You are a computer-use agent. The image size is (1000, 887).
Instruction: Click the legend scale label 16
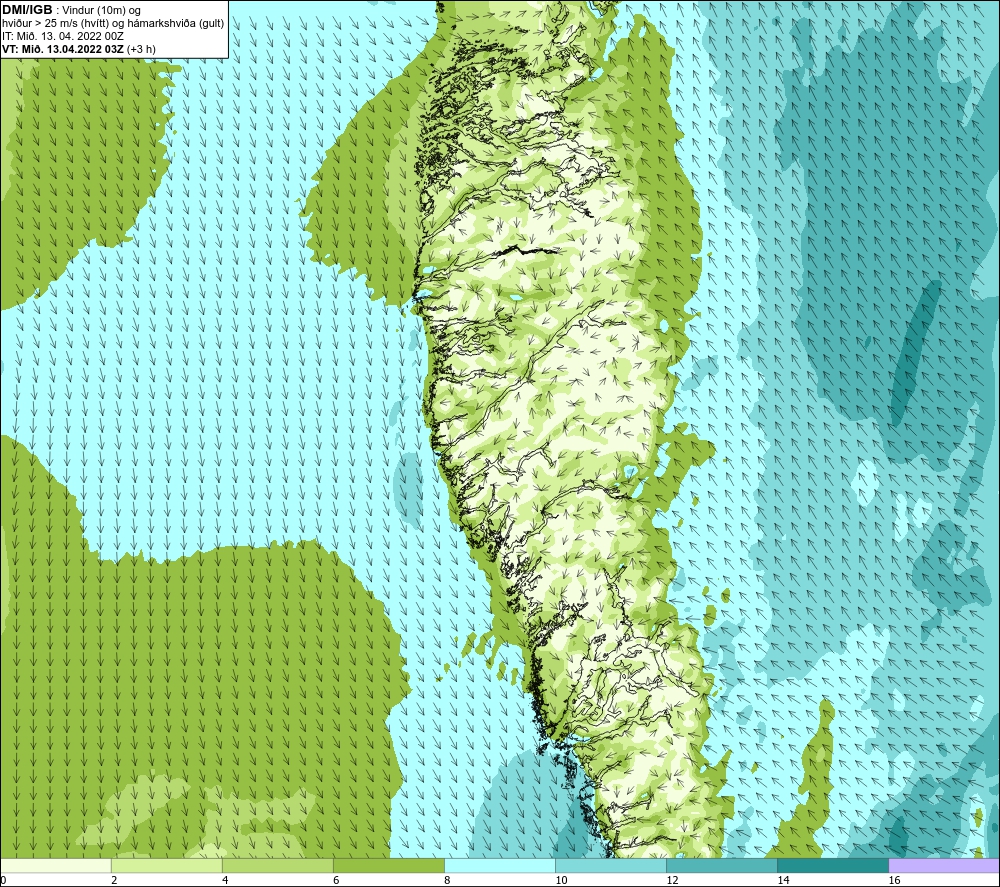point(894,880)
